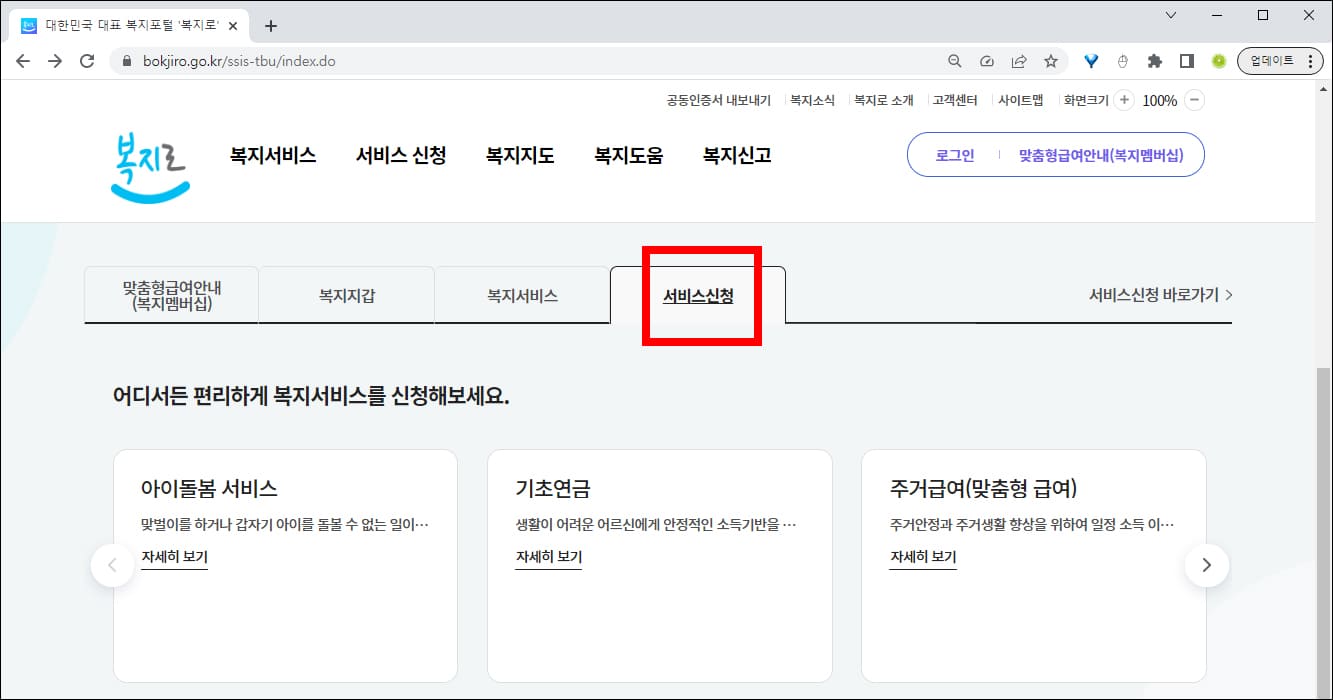Viewport: 1333px width, 700px height.
Task: Click the left carousel arrow
Action: click(112, 565)
